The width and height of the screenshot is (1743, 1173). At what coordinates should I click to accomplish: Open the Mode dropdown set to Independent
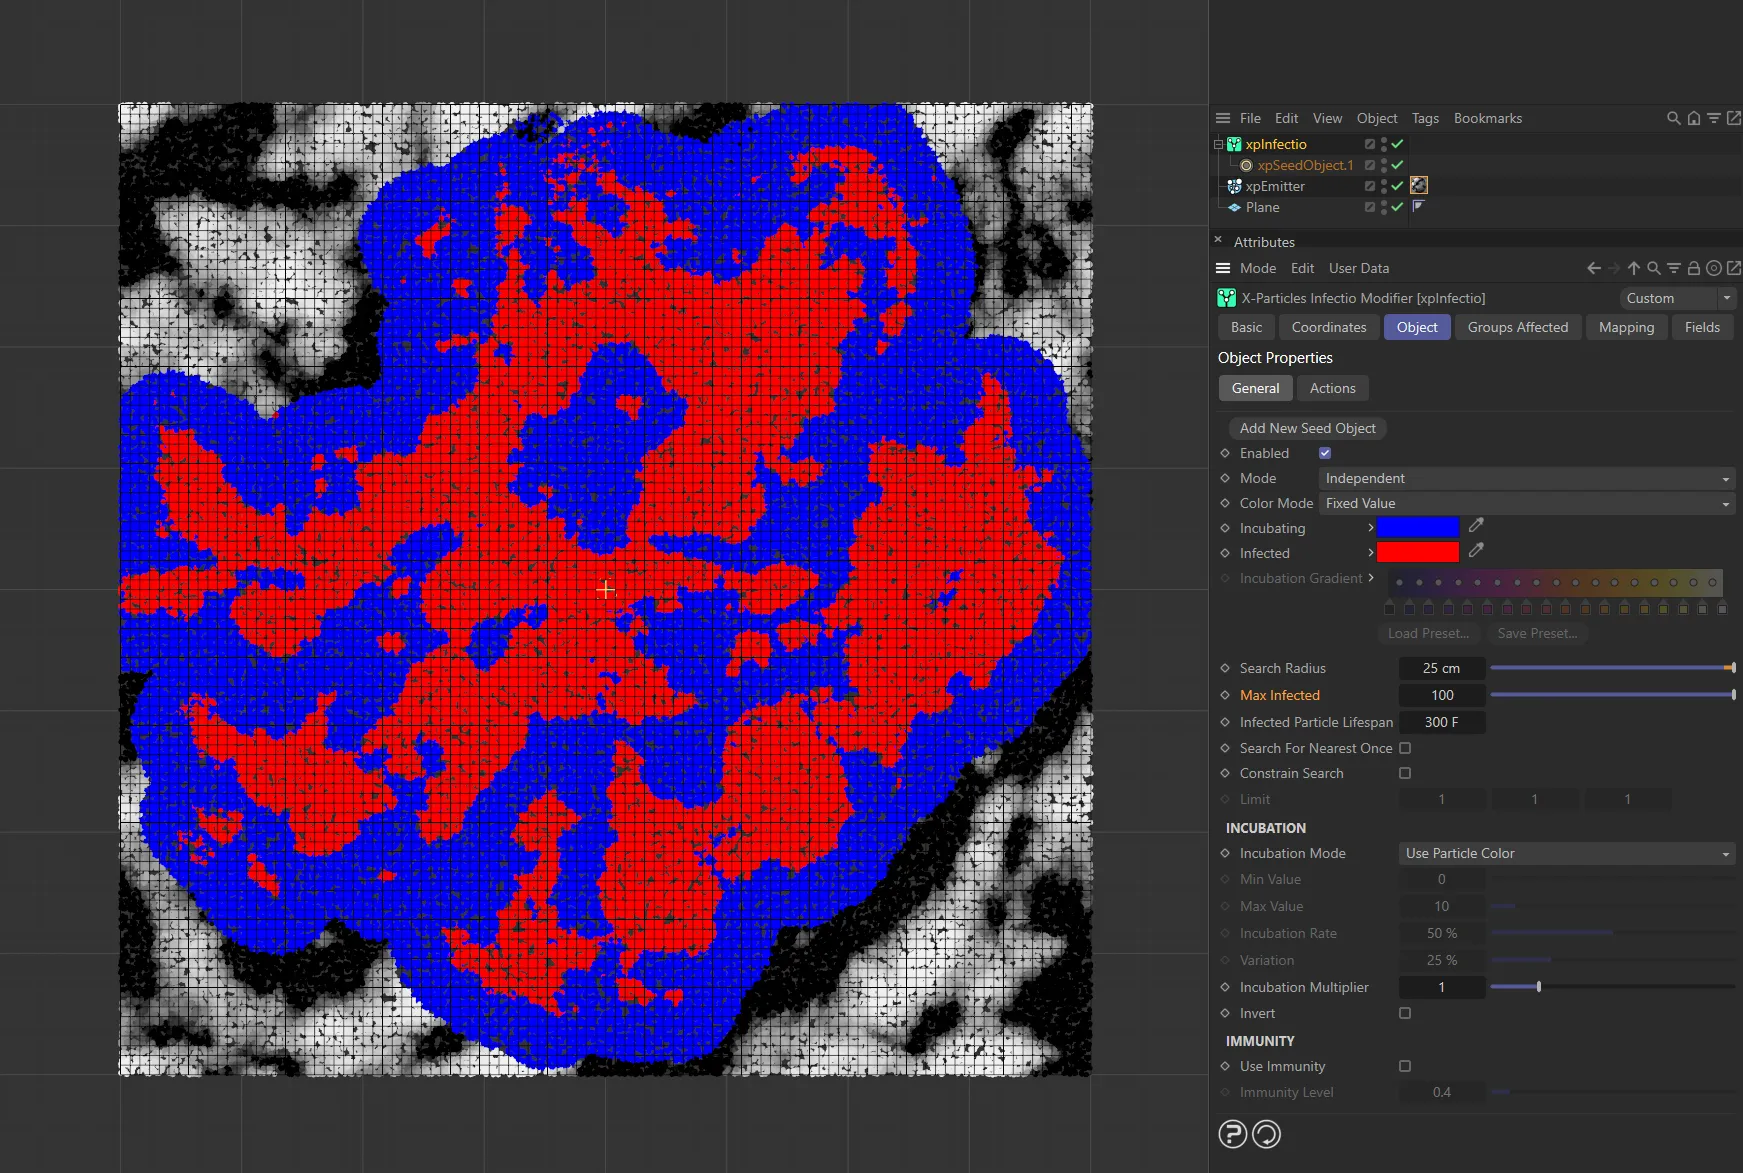point(1525,478)
